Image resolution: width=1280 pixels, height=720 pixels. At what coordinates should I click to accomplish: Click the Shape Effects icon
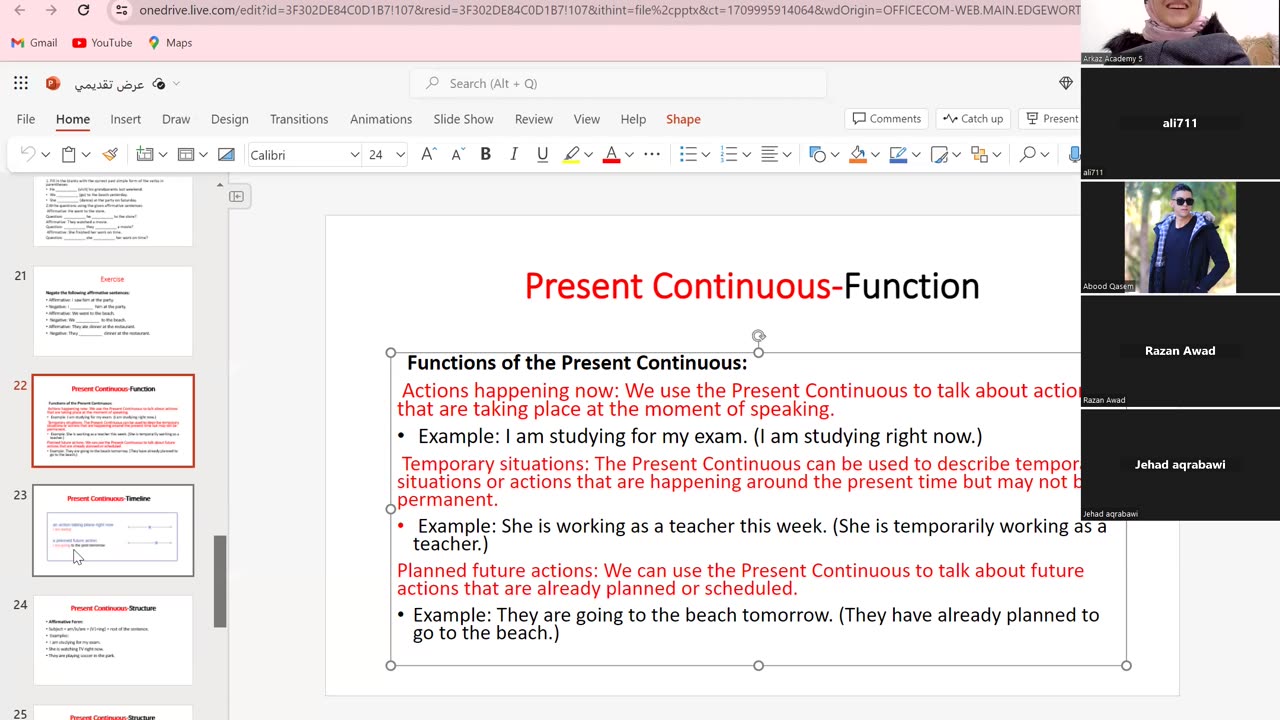pos(938,154)
